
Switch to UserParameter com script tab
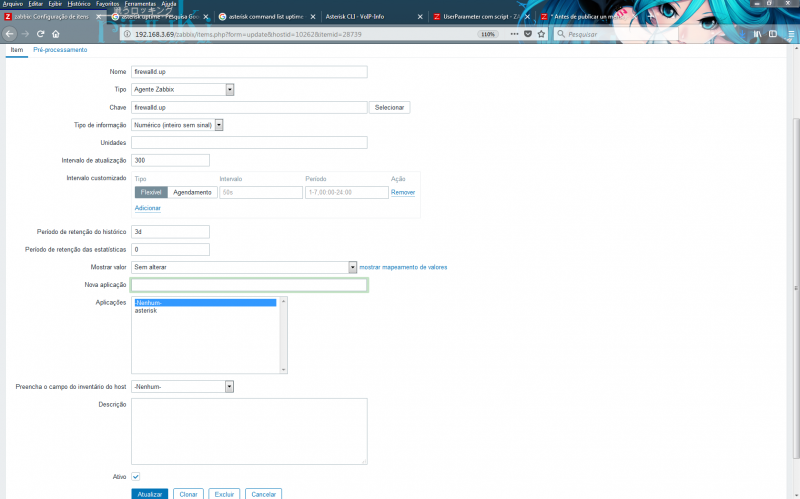[481, 17]
